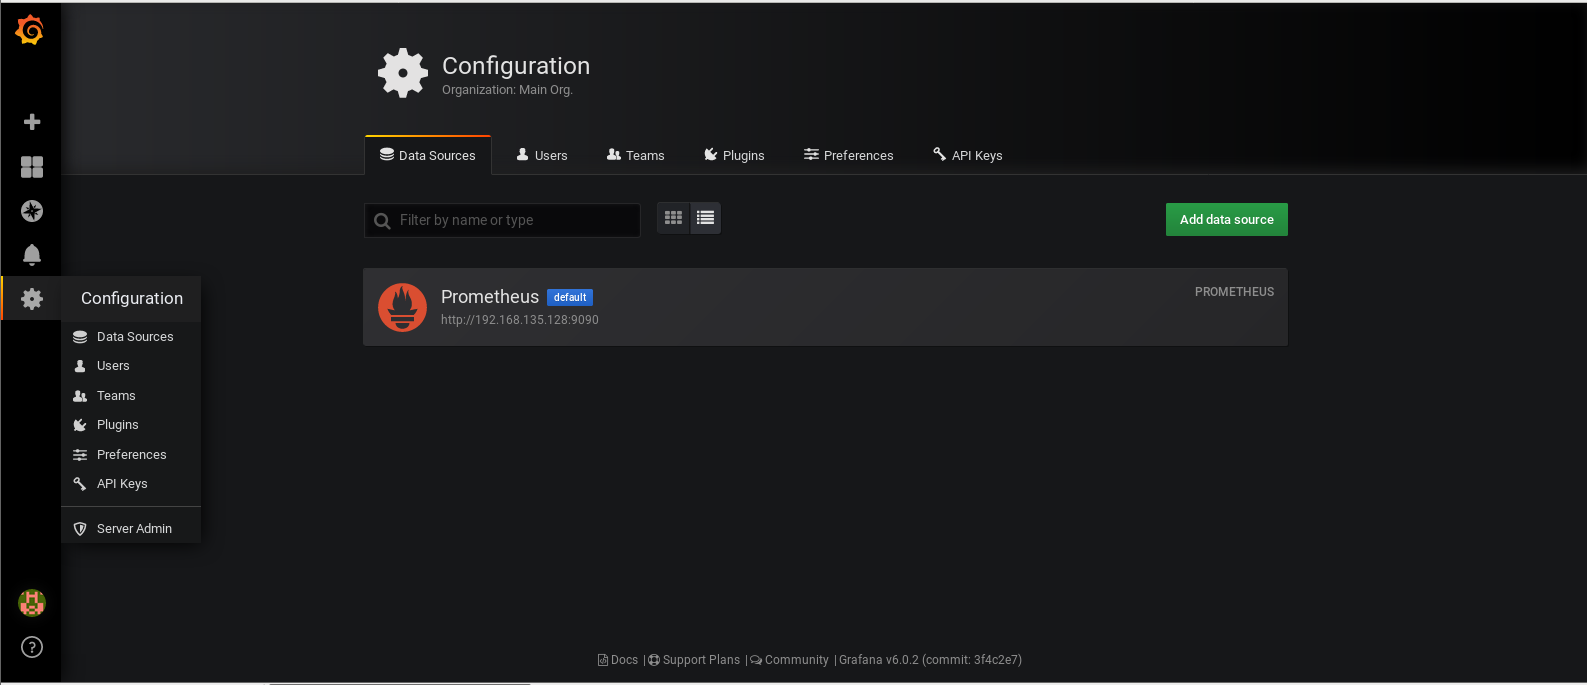Screen dimensions: 1587x685
Task: Open the Alerting bell icon
Action: [x=32, y=255]
